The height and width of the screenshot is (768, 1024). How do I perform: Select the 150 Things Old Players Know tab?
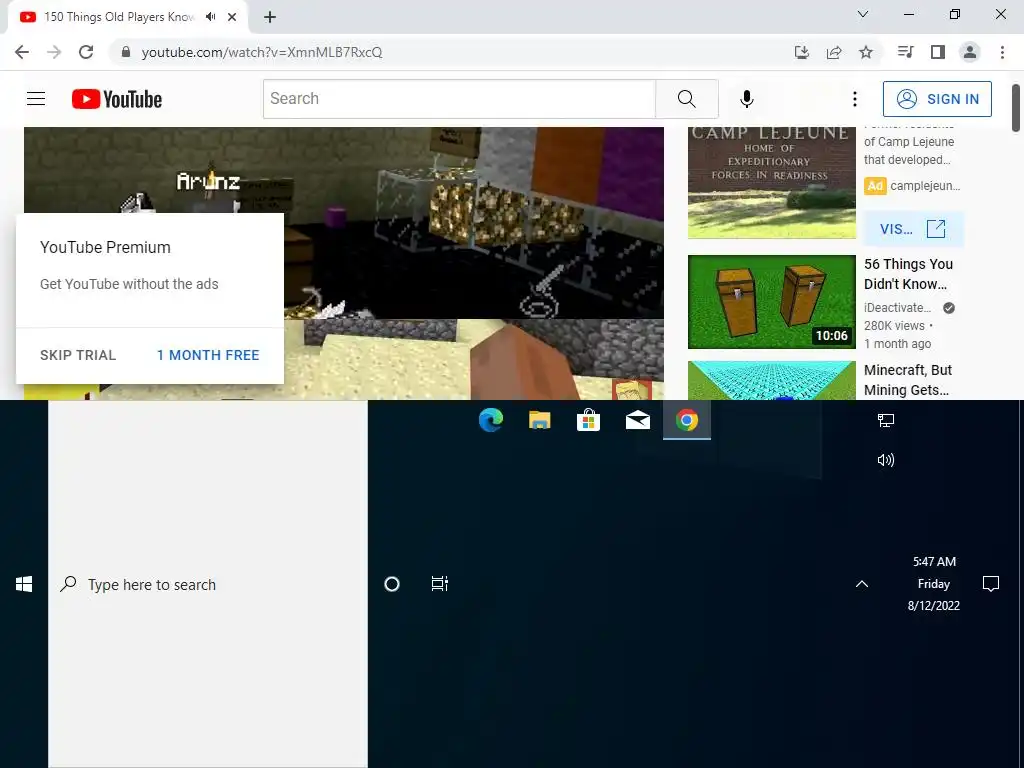click(x=118, y=17)
